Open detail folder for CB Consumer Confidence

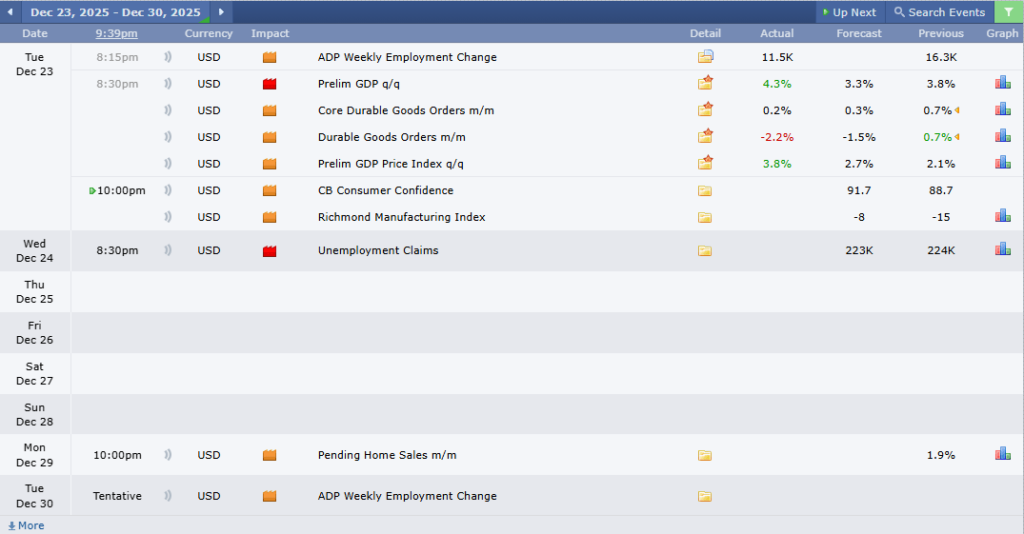(705, 190)
